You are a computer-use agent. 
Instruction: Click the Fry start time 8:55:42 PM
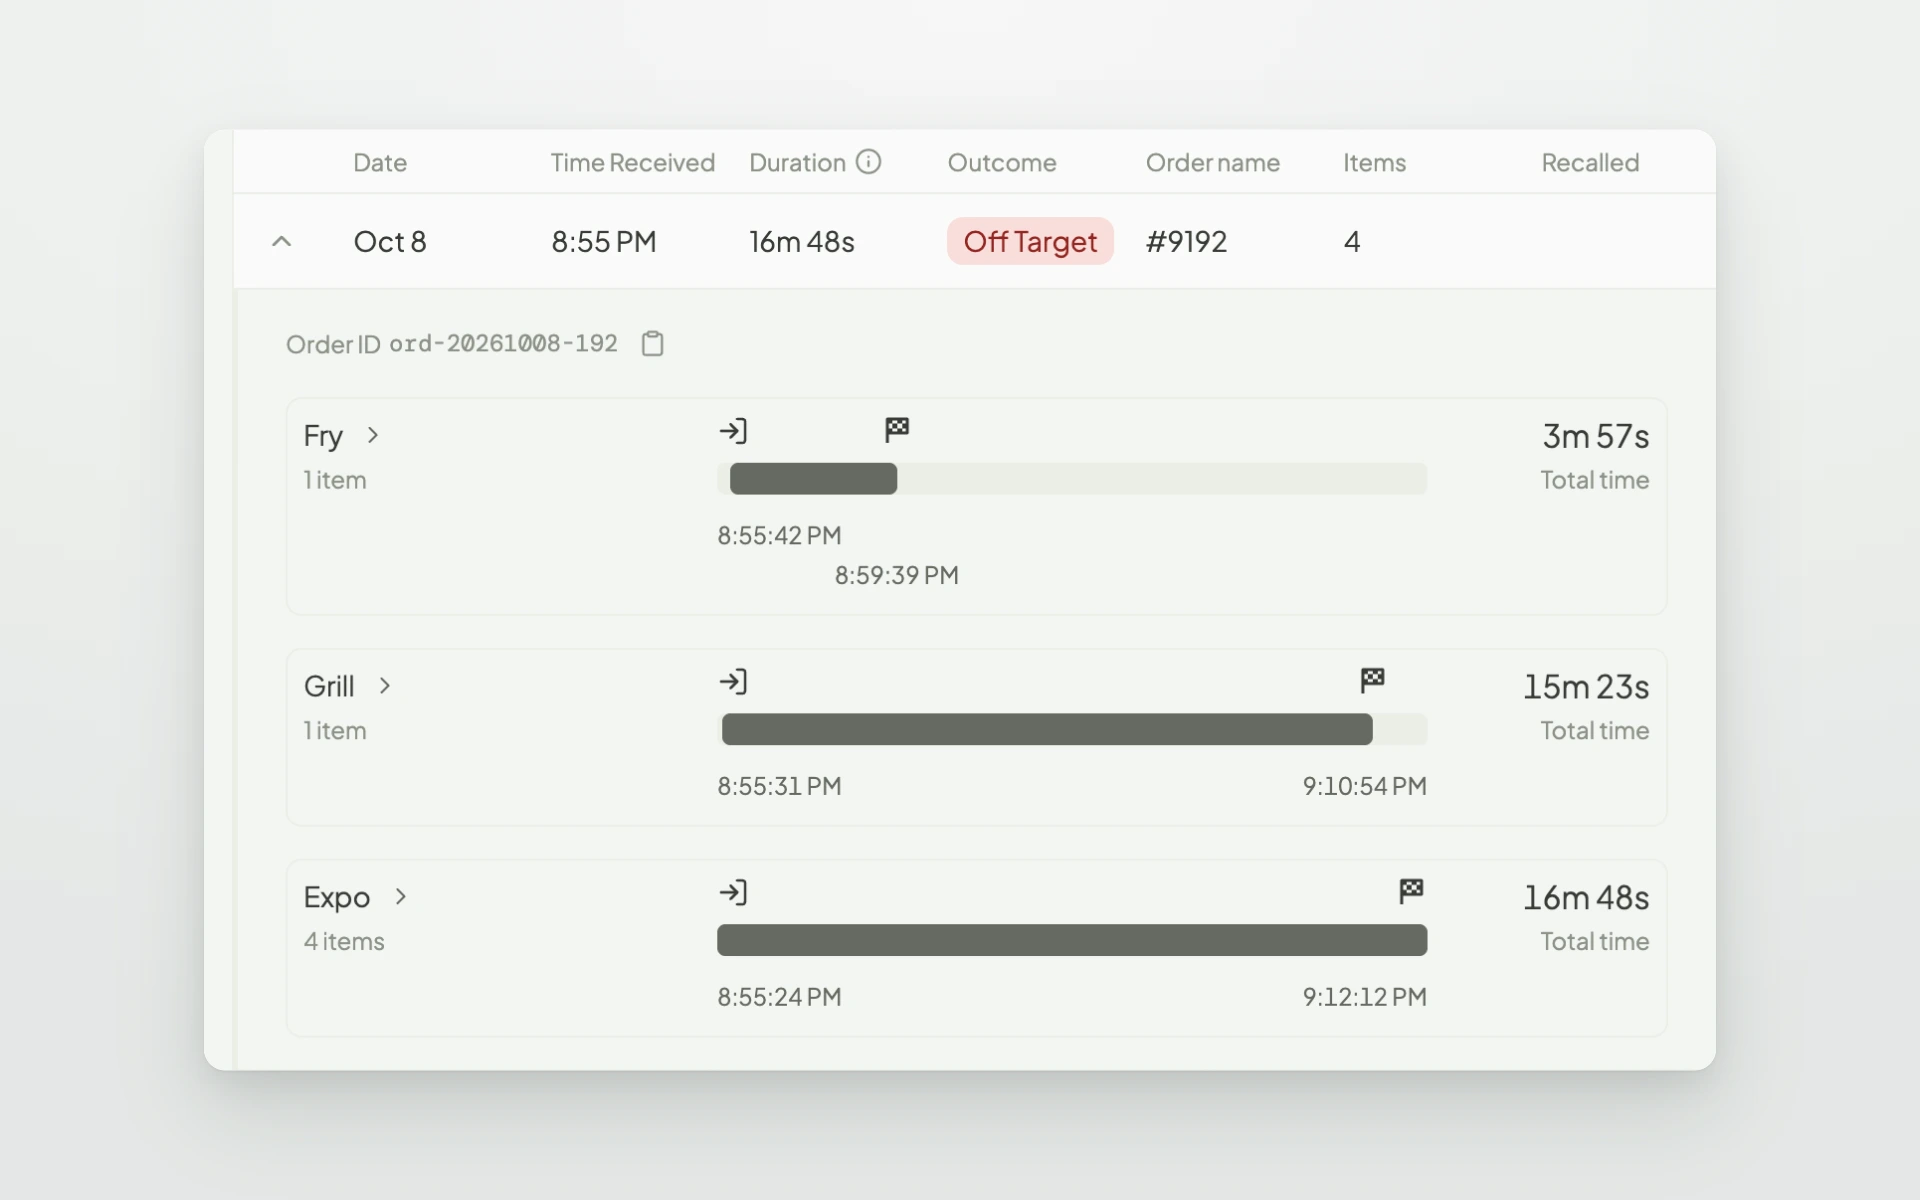[779, 535]
